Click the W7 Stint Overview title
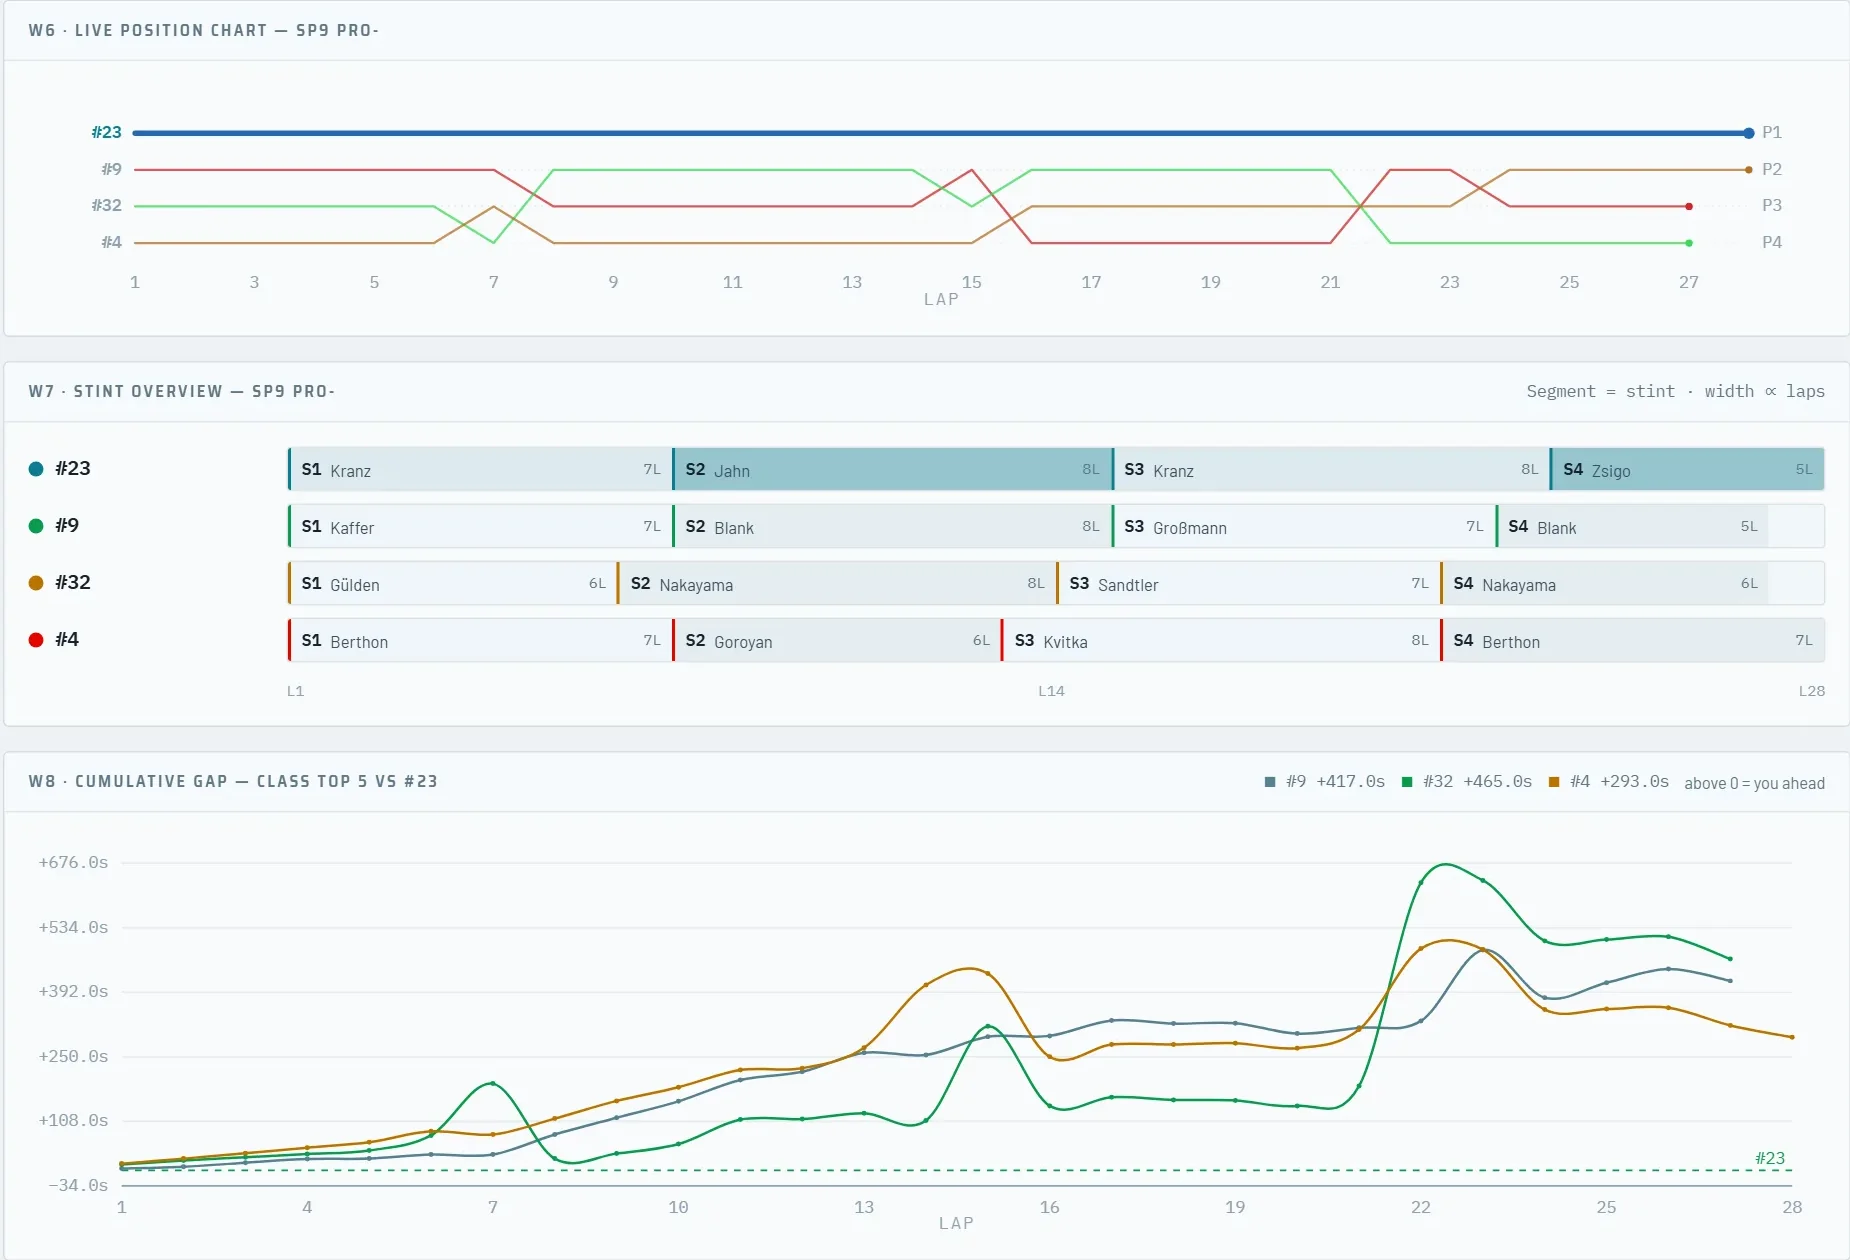The image size is (1850, 1260). coord(182,392)
